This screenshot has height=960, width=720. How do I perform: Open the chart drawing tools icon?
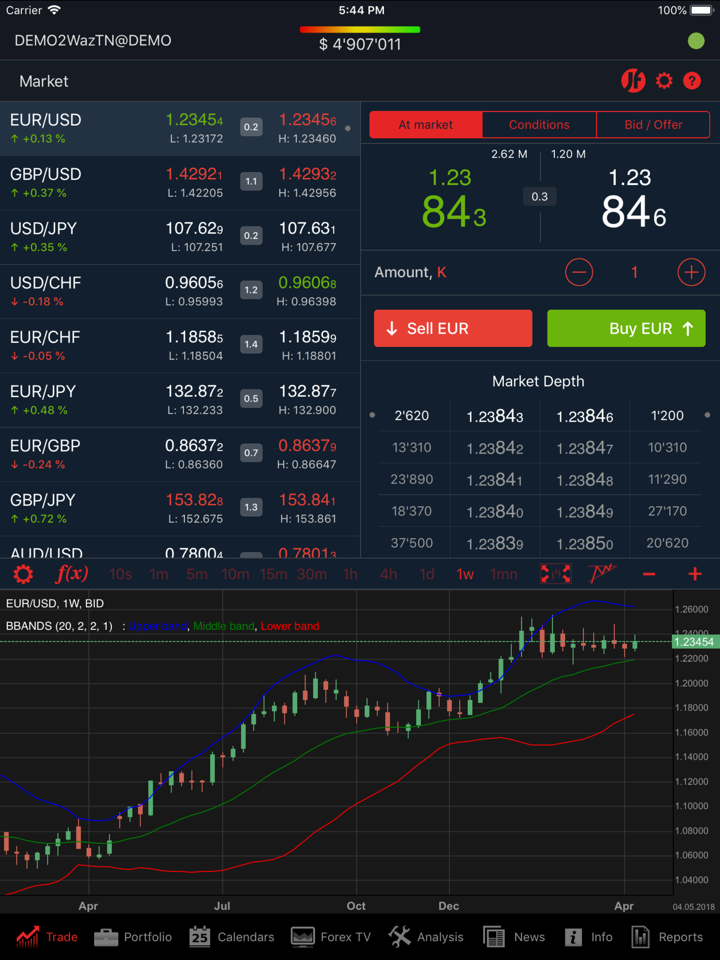602,574
